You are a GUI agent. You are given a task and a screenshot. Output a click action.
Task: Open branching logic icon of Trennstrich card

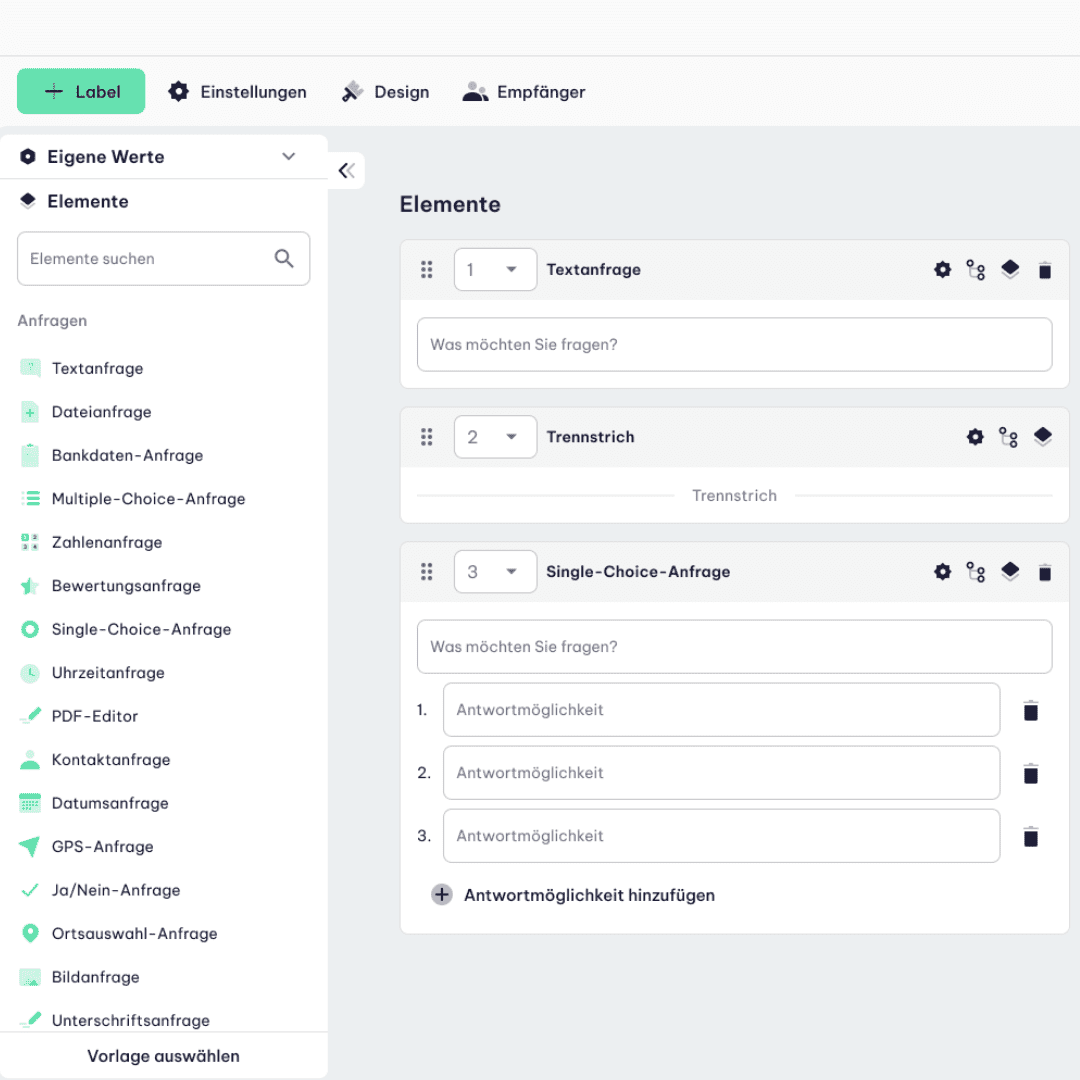(x=1008, y=437)
